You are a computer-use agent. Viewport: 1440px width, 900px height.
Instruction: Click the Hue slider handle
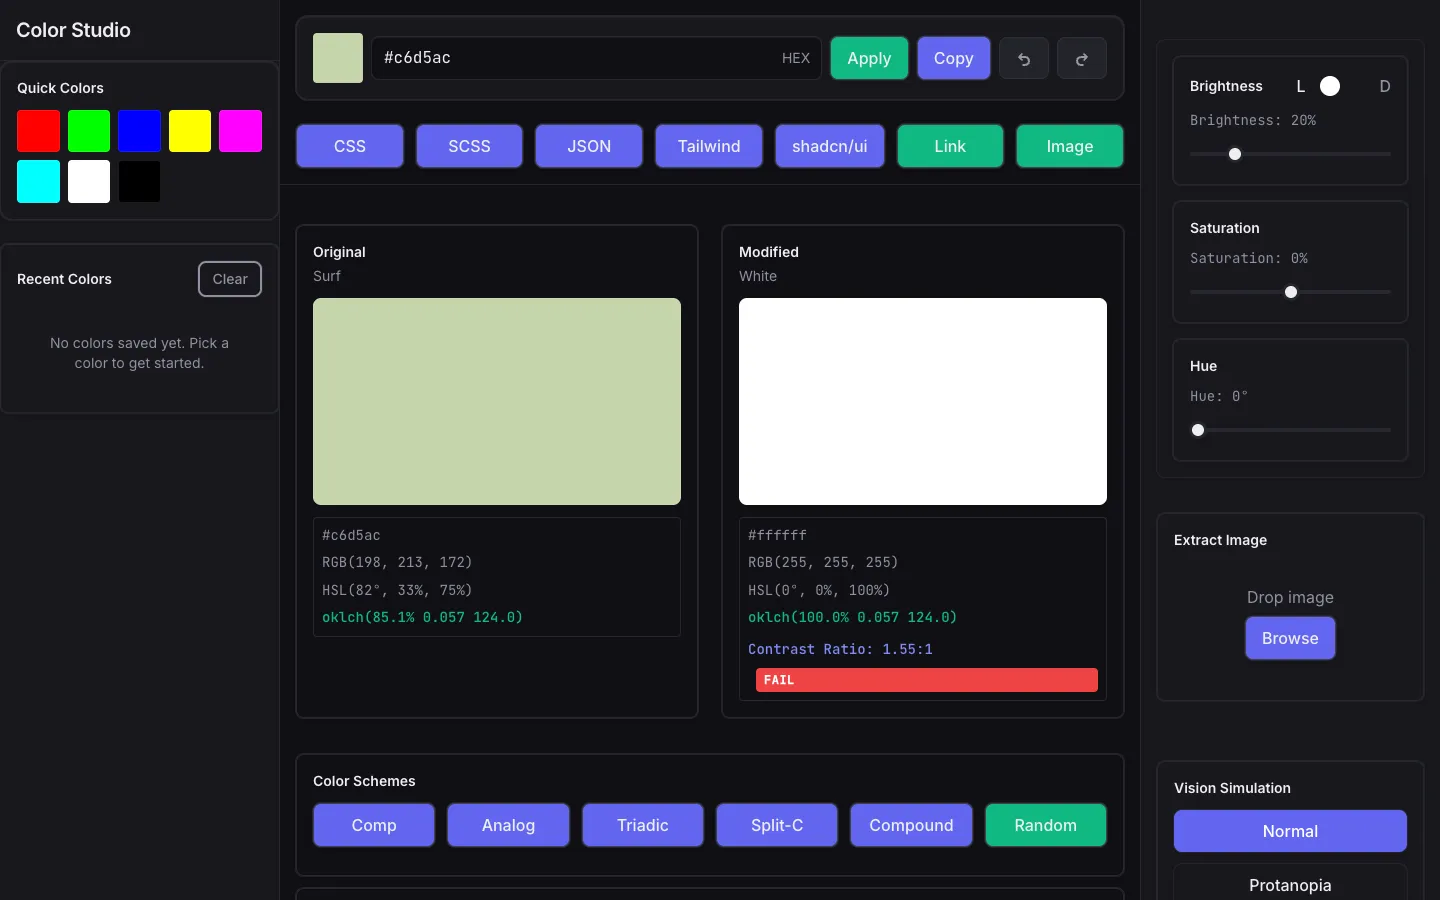click(1198, 430)
